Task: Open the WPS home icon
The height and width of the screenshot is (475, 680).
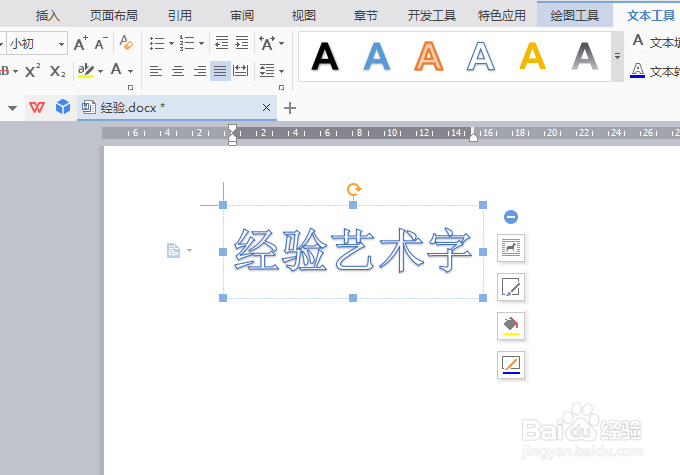Action: 37,107
